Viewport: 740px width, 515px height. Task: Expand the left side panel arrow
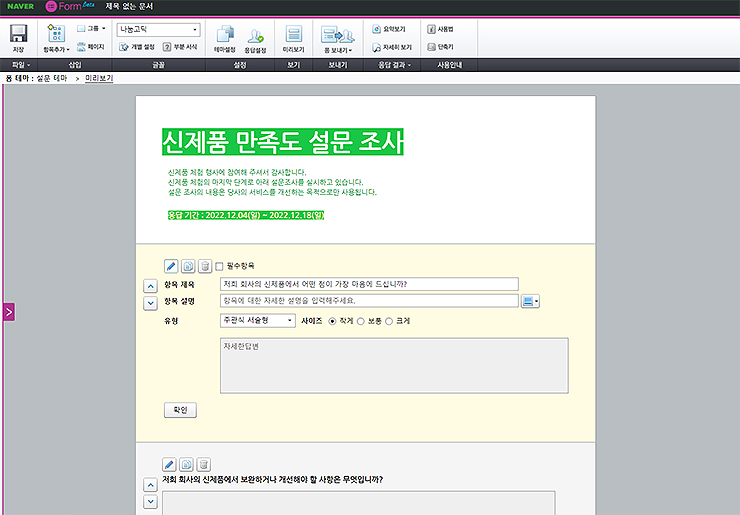[9, 312]
